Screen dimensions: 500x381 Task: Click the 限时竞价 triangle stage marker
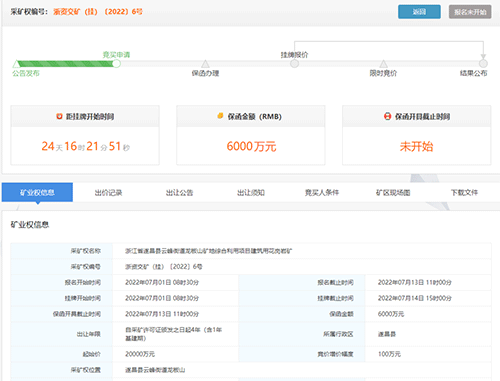click(383, 63)
